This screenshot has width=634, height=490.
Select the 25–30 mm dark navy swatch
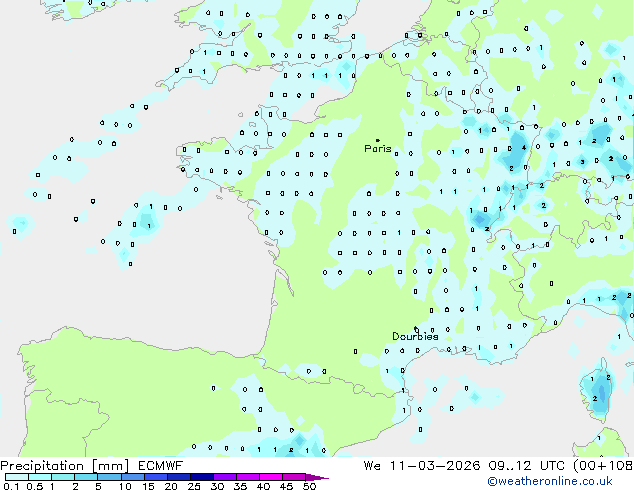click(x=201, y=477)
